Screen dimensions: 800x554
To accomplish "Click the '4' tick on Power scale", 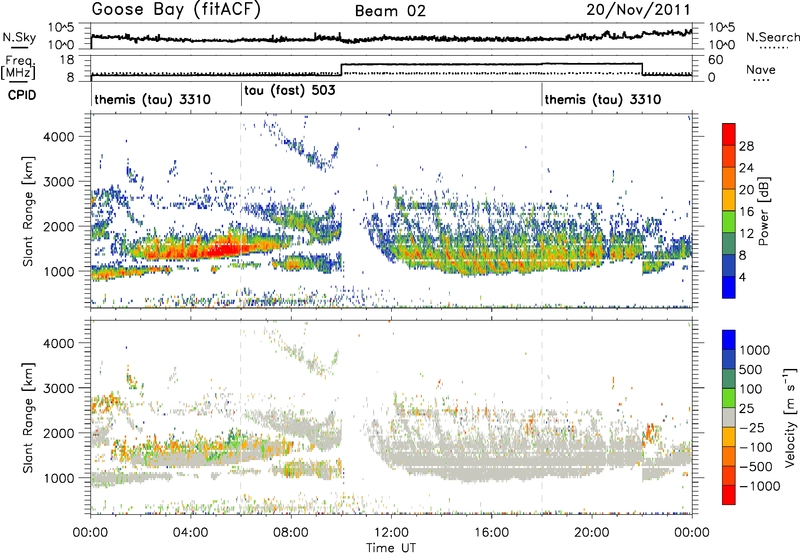I will point(742,277).
